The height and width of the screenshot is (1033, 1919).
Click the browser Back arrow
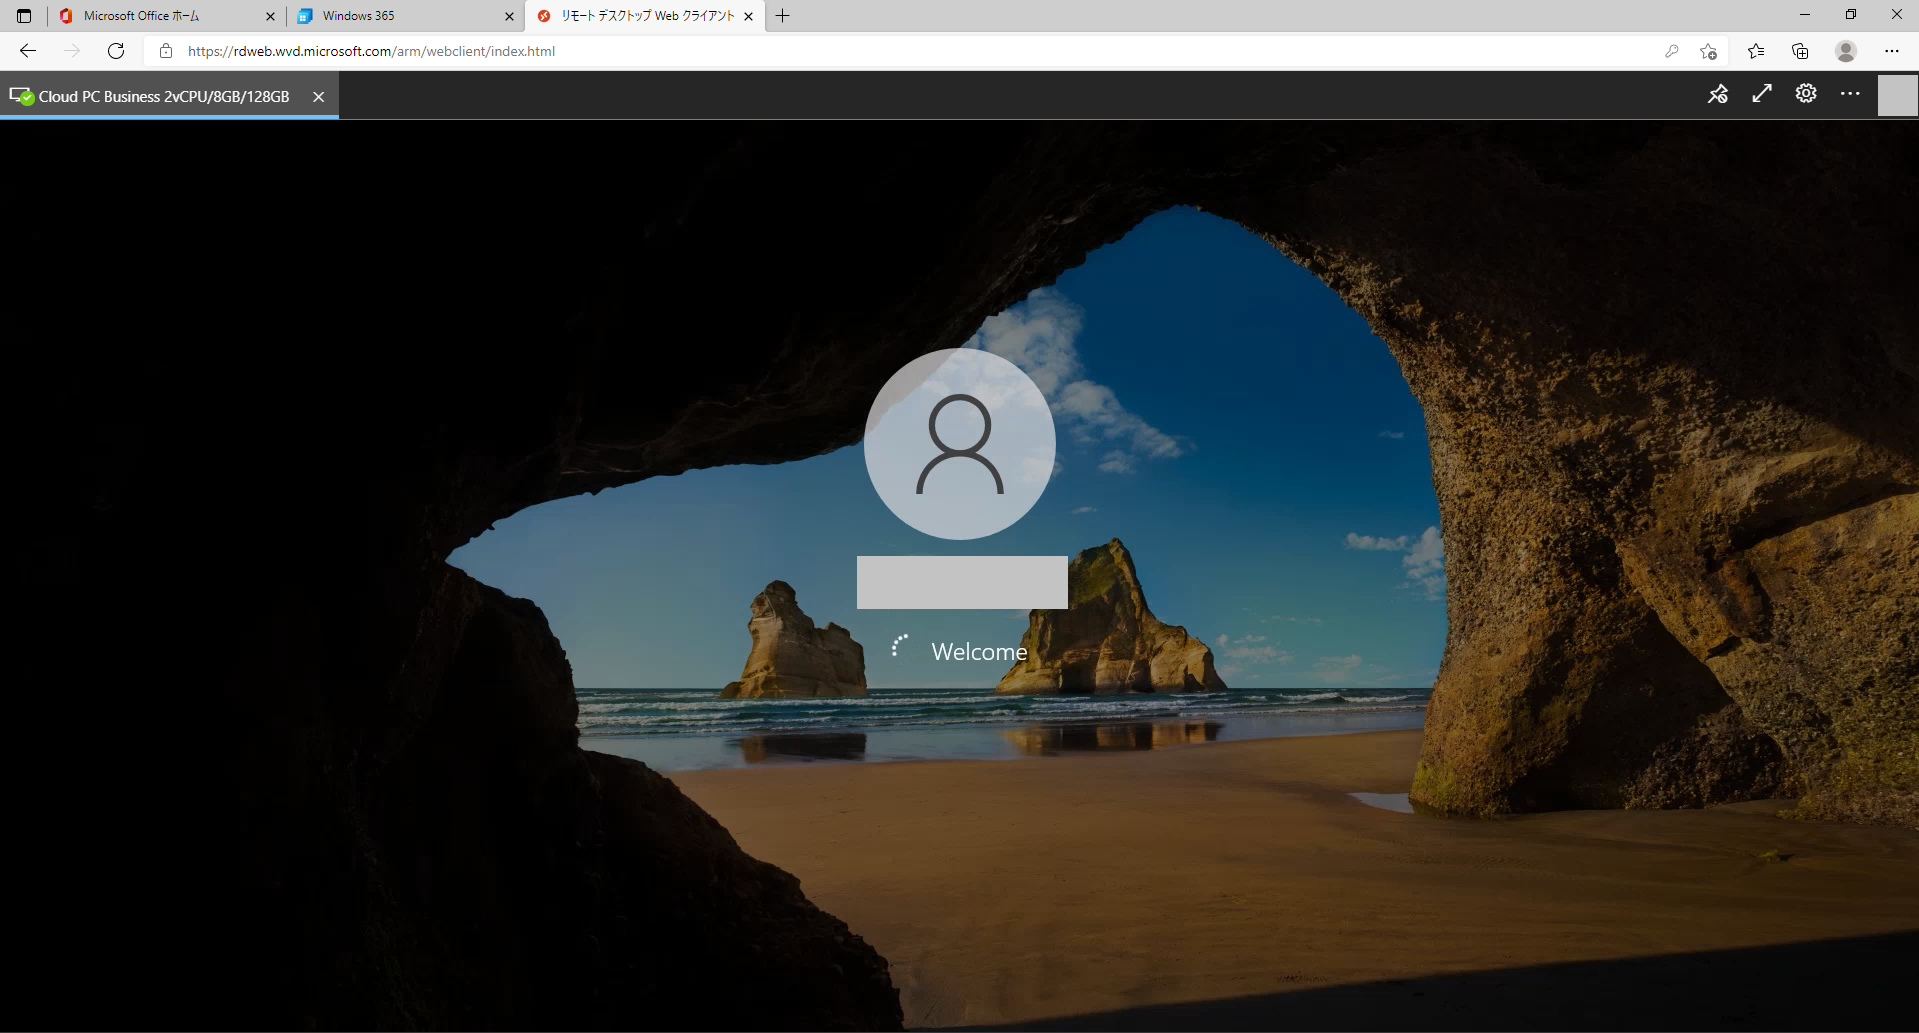pos(28,51)
